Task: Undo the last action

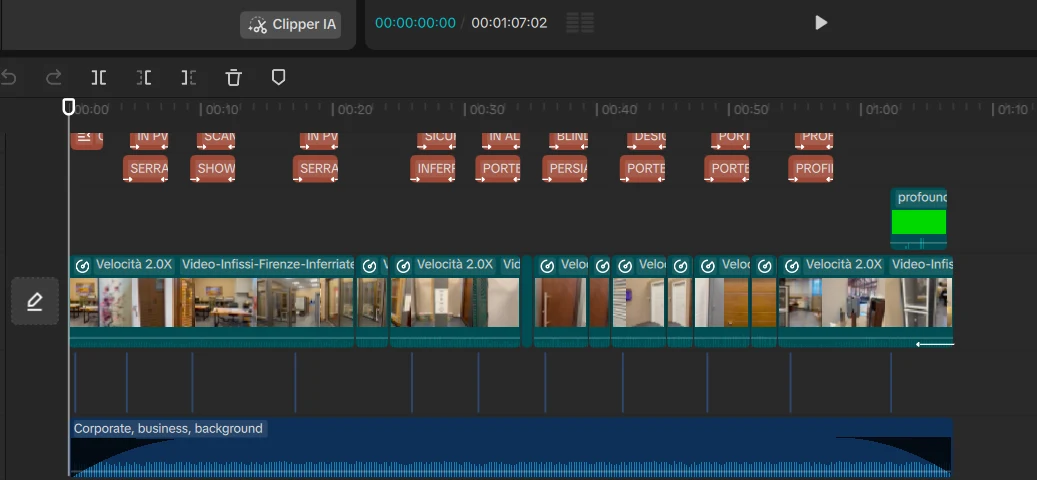Action: tap(9, 78)
